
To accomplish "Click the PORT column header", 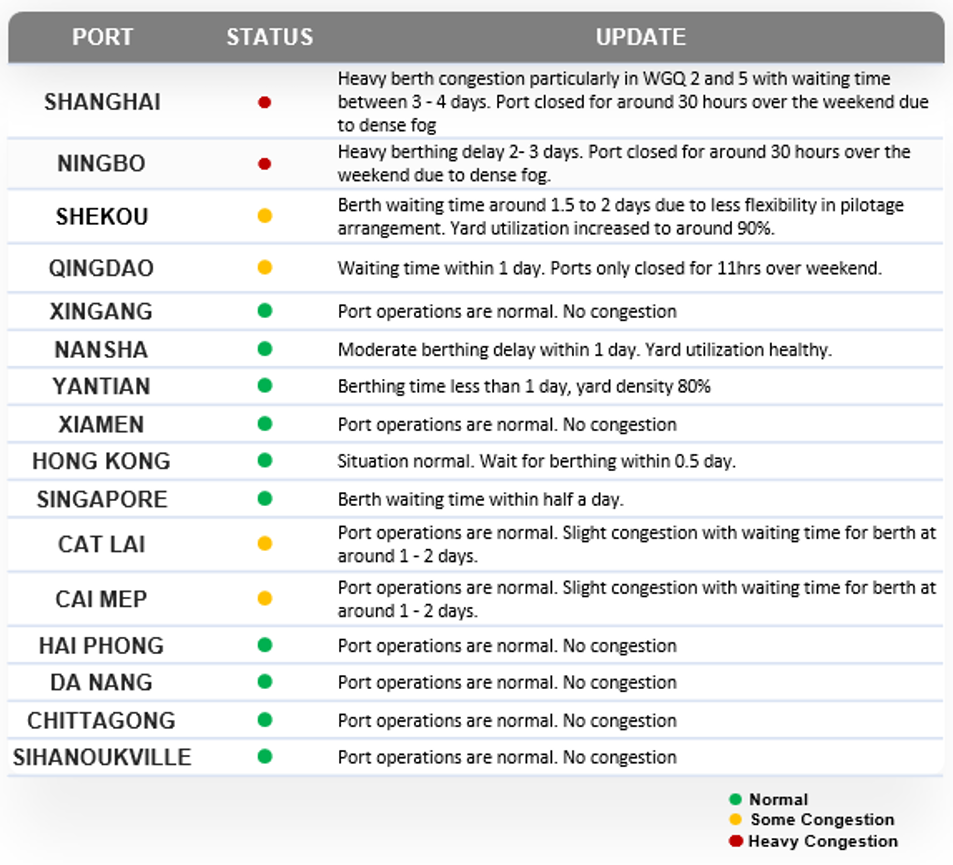I will 102,37.
